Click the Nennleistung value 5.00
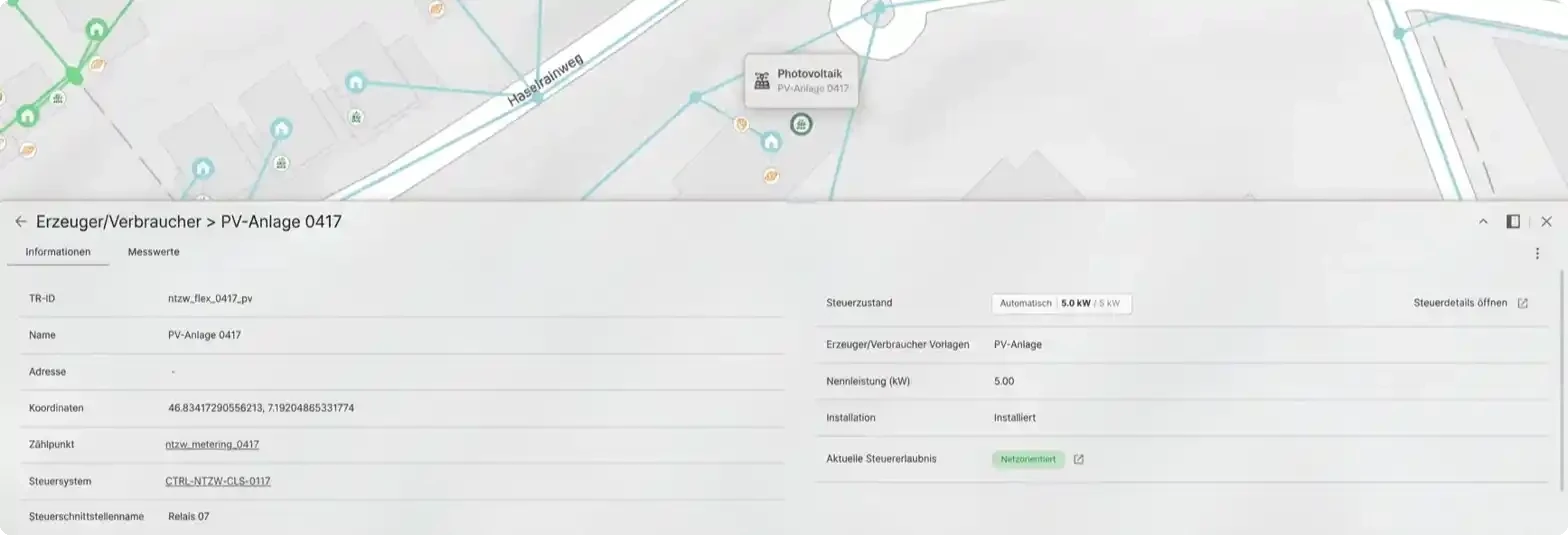The image size is (1568, 535). [1004, 381]
